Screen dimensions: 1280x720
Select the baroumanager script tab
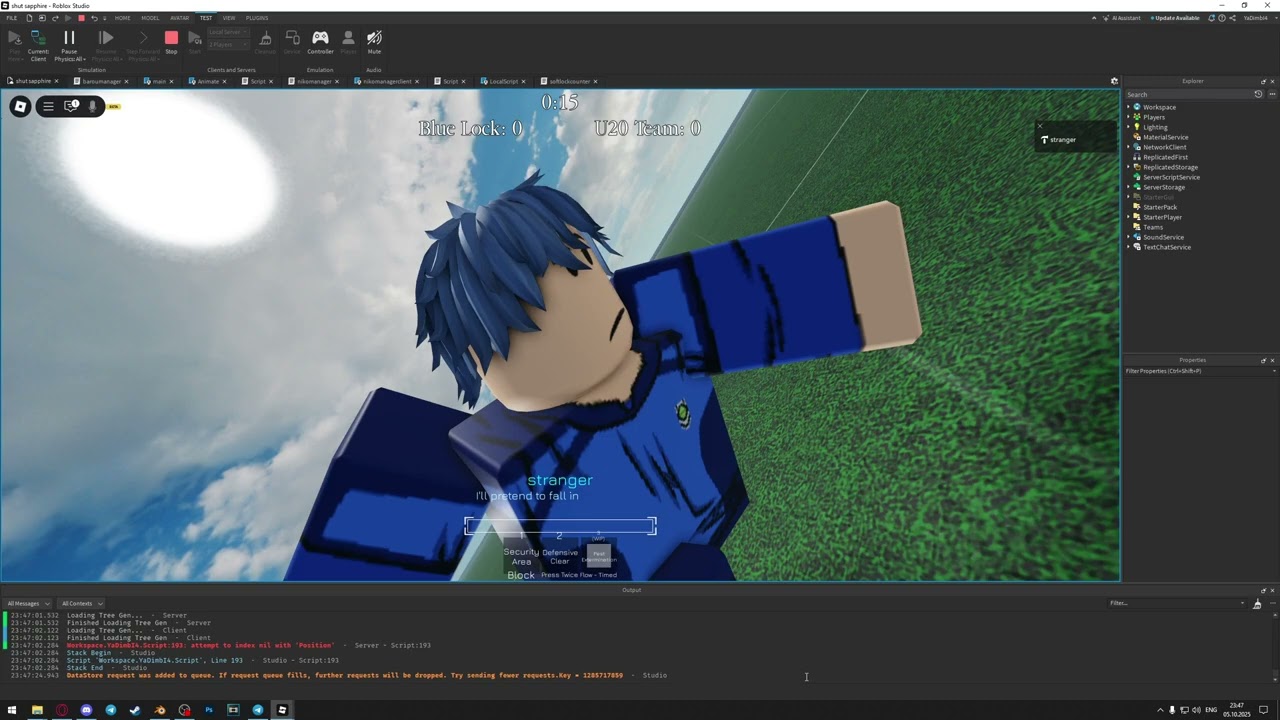pyautogui.click(x=102, y=81)
